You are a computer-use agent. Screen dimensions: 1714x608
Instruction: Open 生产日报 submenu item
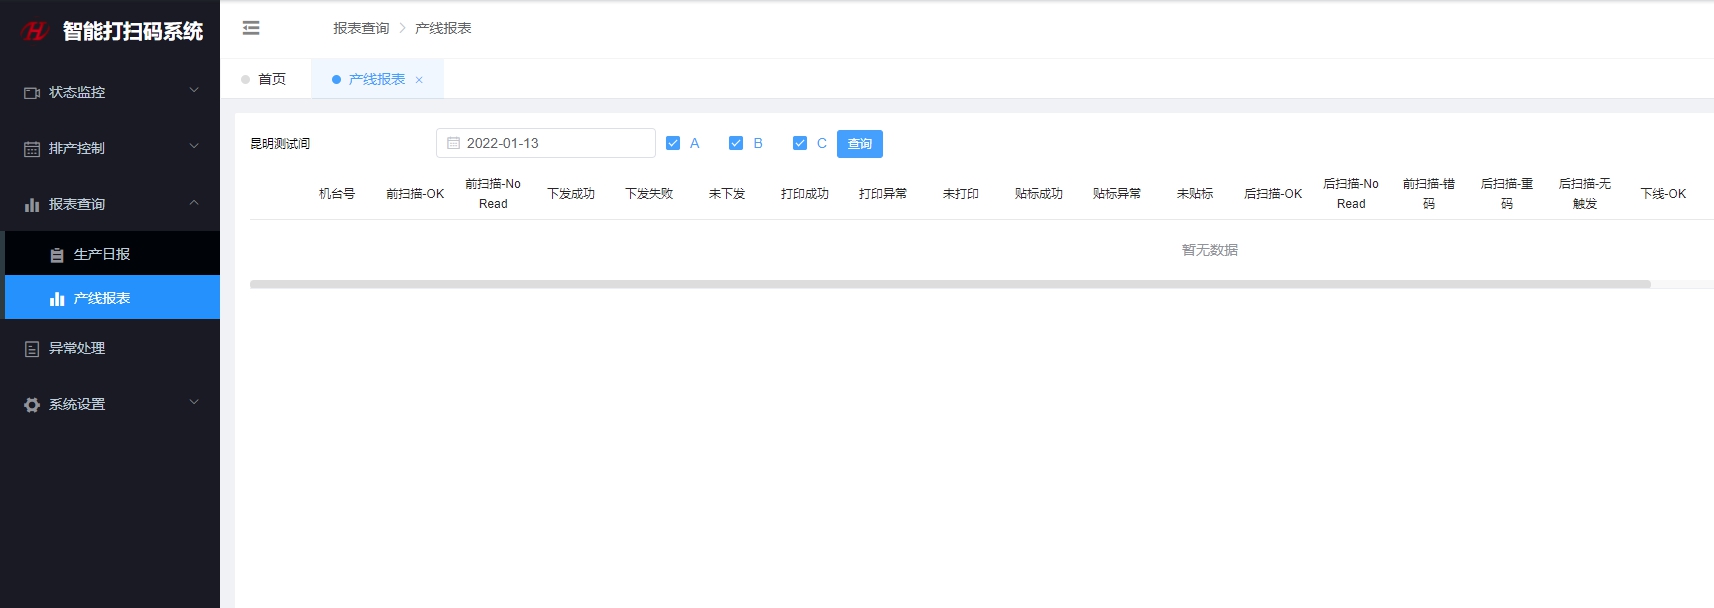[112, 254]
